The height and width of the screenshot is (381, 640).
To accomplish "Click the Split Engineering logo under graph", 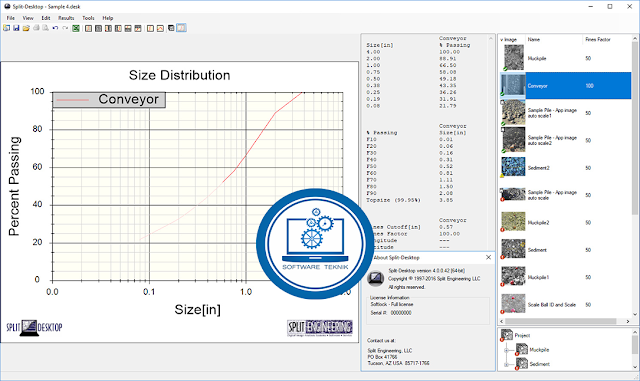I will click(320, 328).
